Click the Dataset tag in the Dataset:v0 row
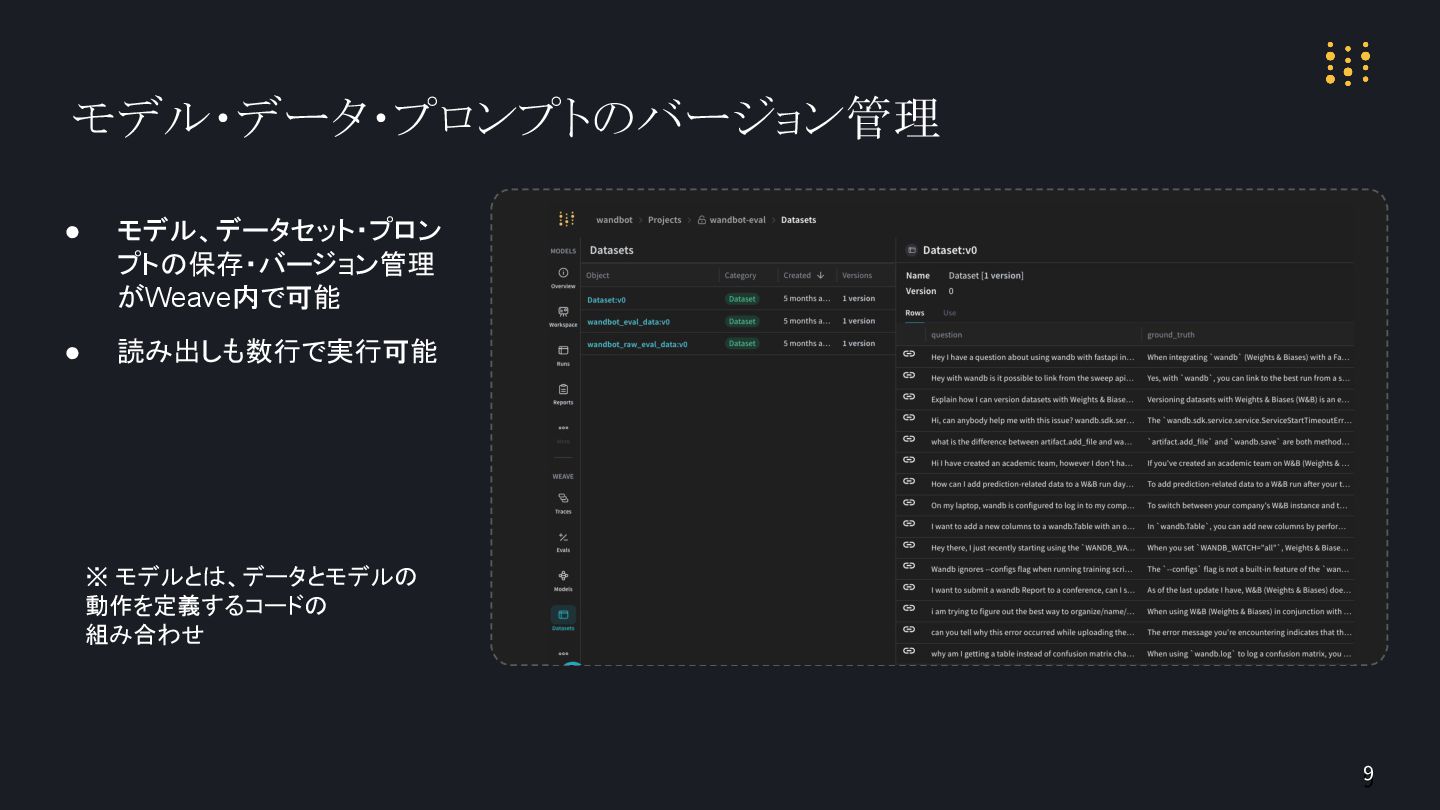Viewport: 1440px width, 810px height. [x=742, y=299]
